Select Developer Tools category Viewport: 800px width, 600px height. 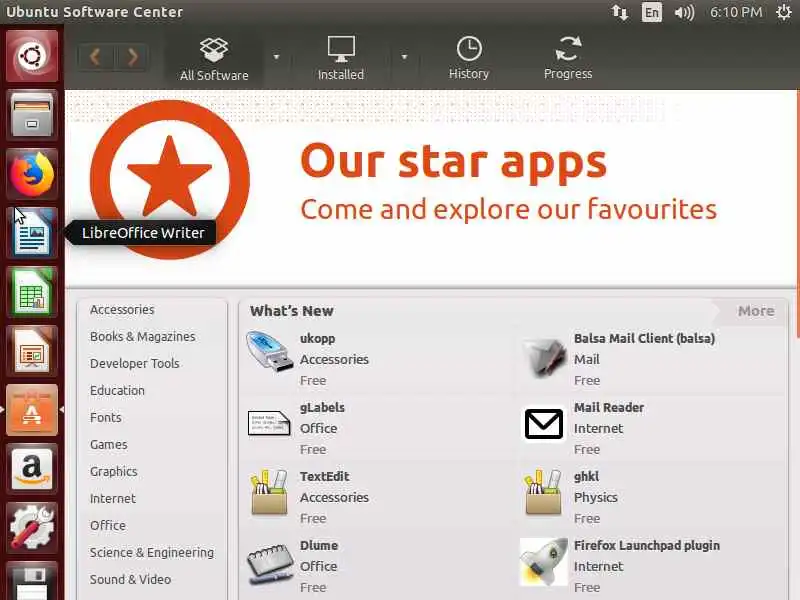tap(134, 364)
